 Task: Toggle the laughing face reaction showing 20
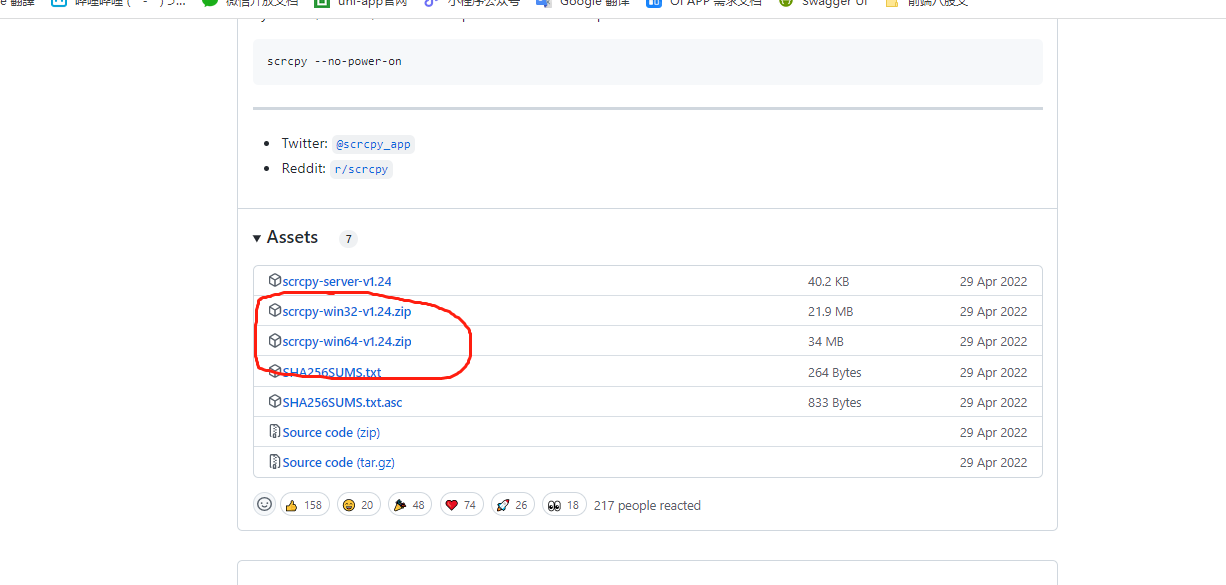pyautogui.click(x=359, y=505)
